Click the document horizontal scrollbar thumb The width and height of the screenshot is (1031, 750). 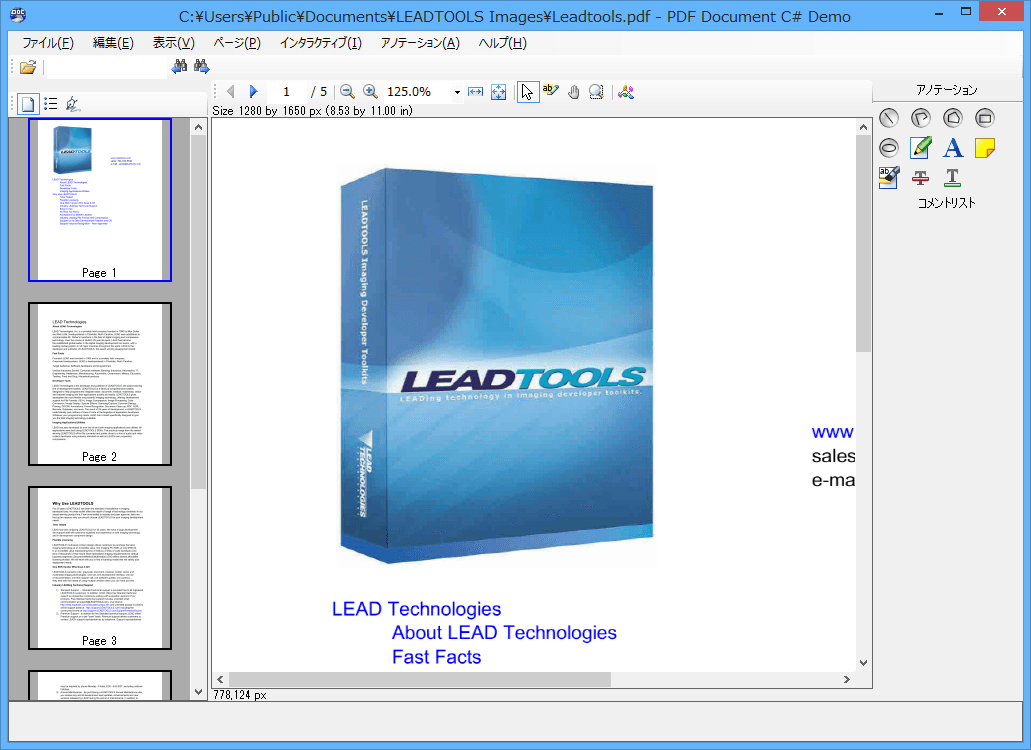420,679
